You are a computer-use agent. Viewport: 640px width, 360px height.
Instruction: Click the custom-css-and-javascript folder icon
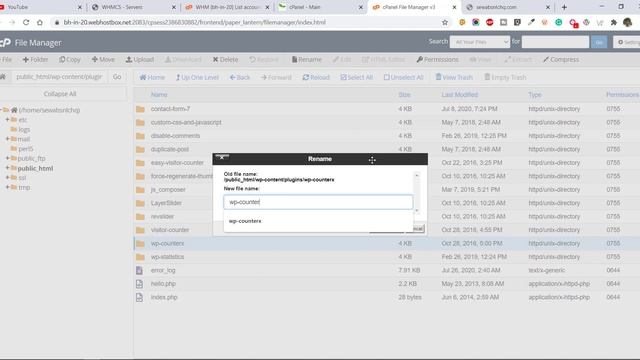[x=140, y=122]
